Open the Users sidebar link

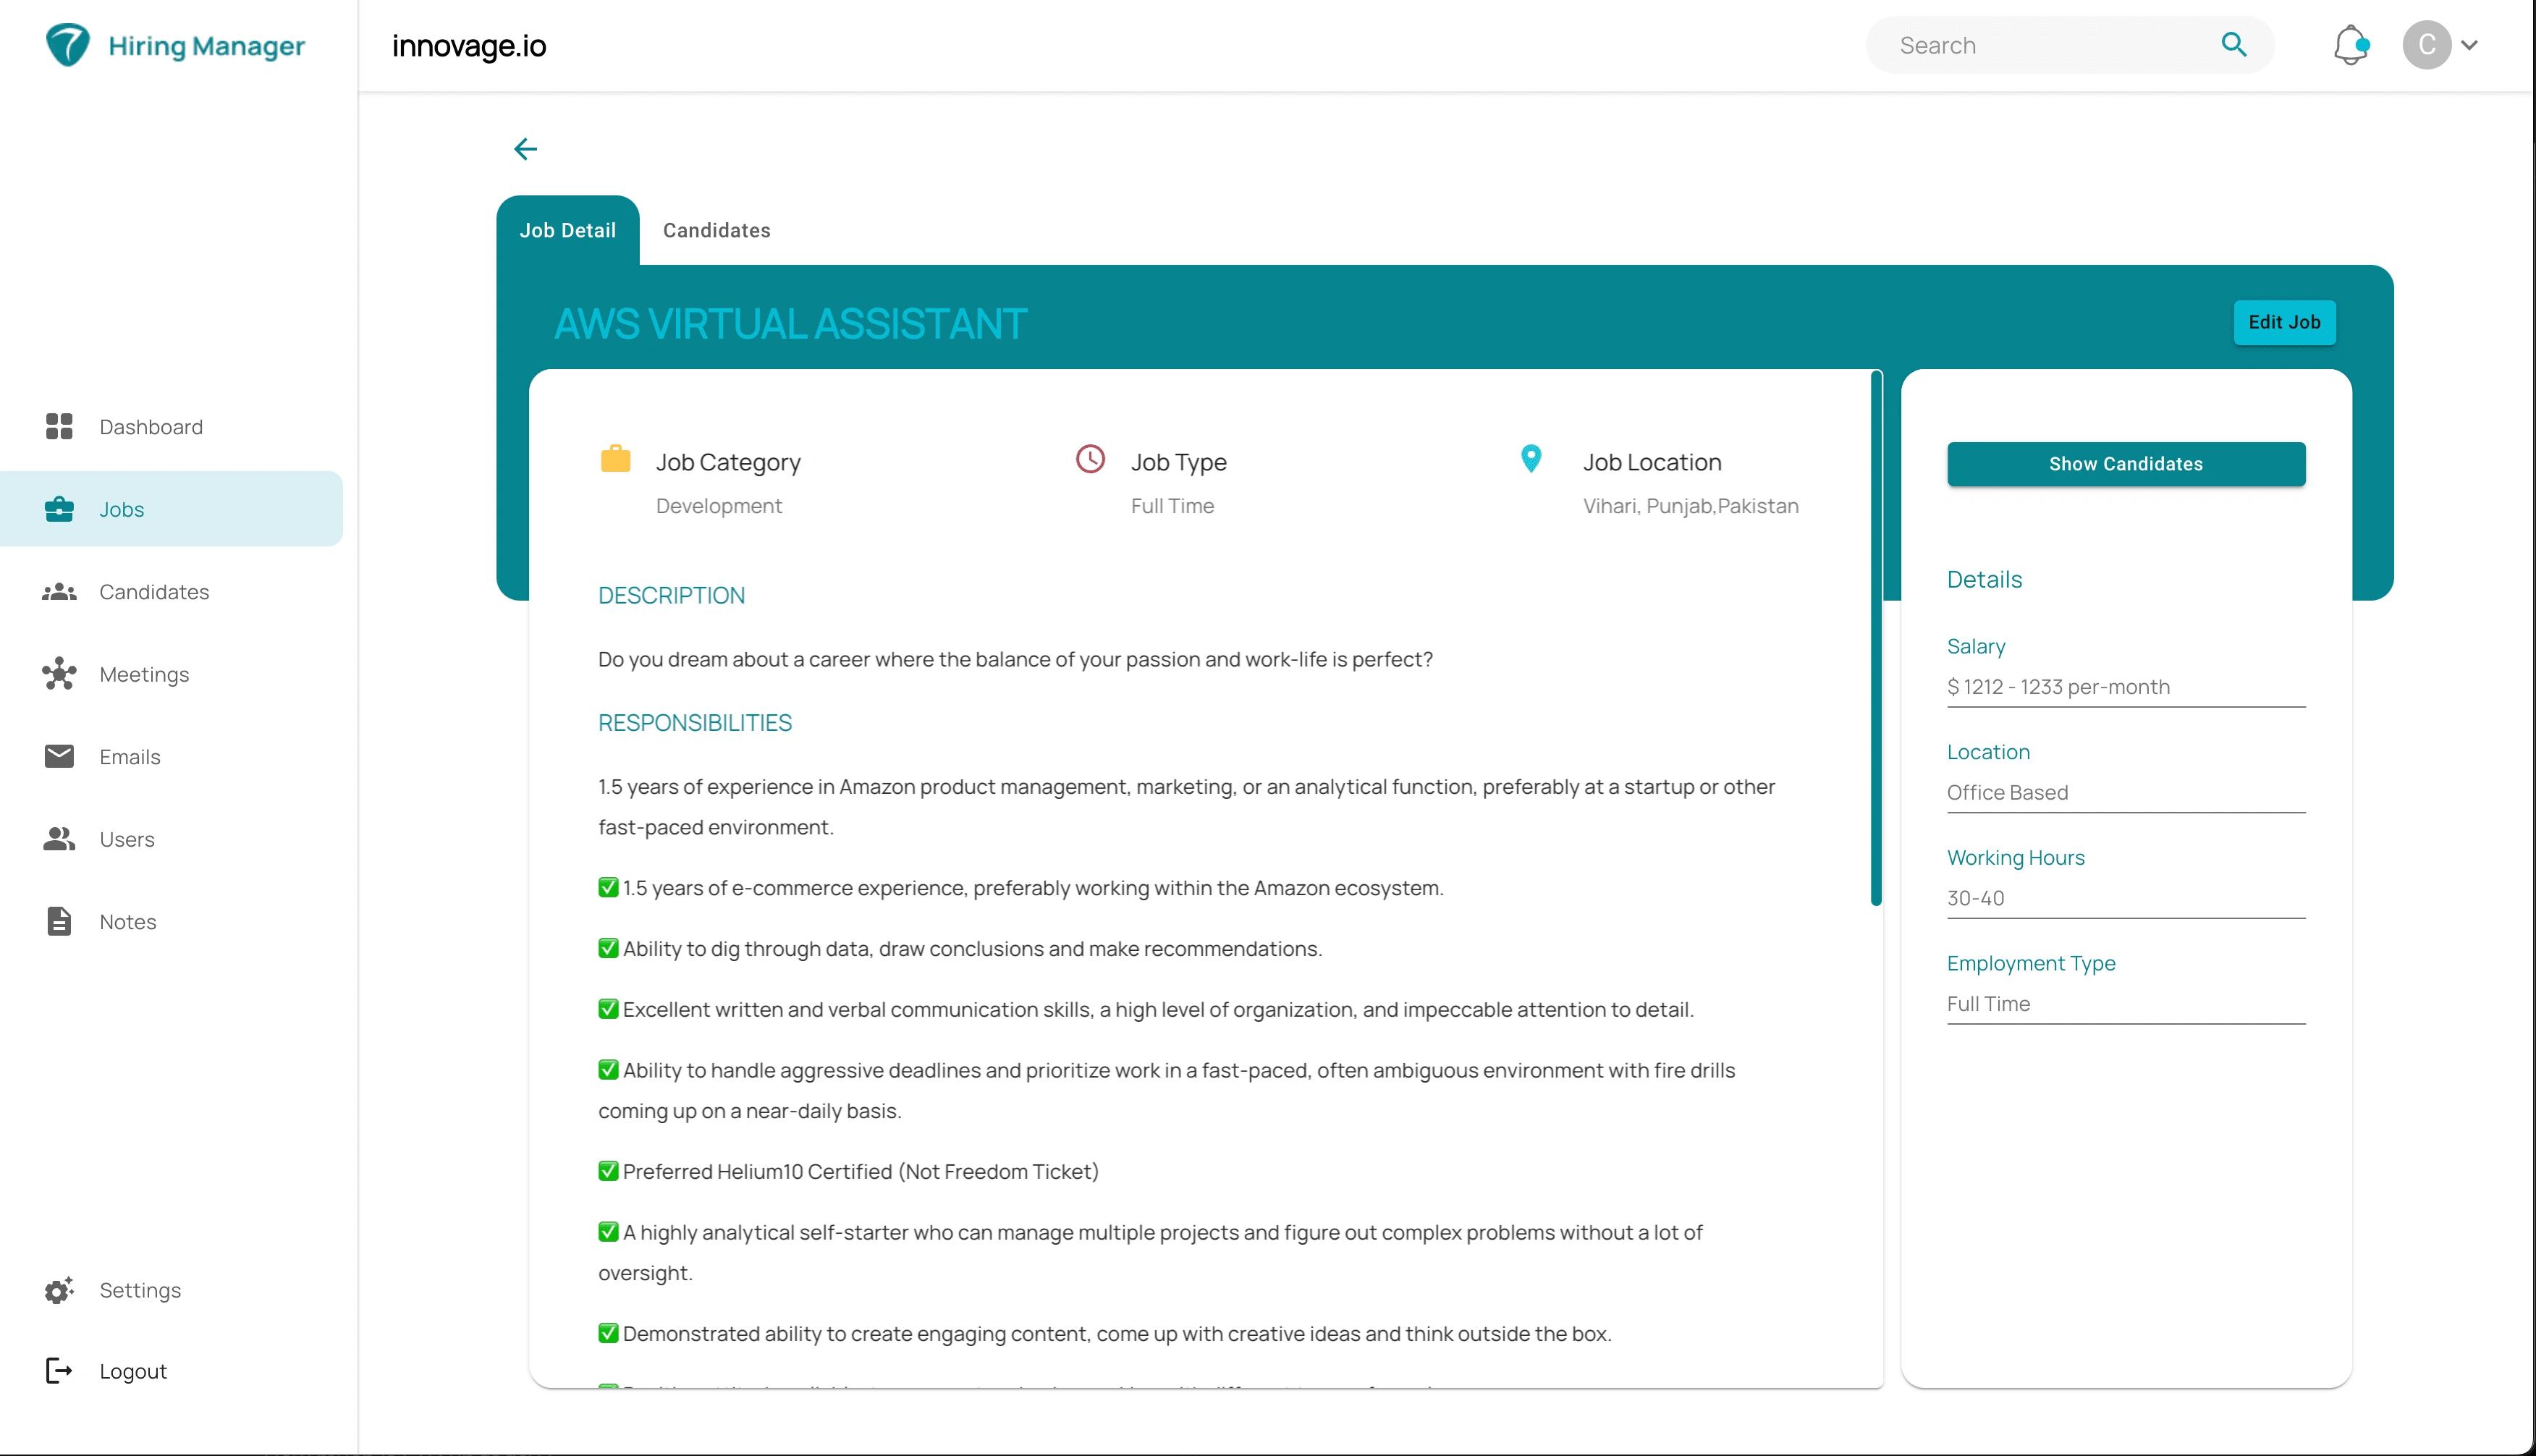(x=171, y=839)
